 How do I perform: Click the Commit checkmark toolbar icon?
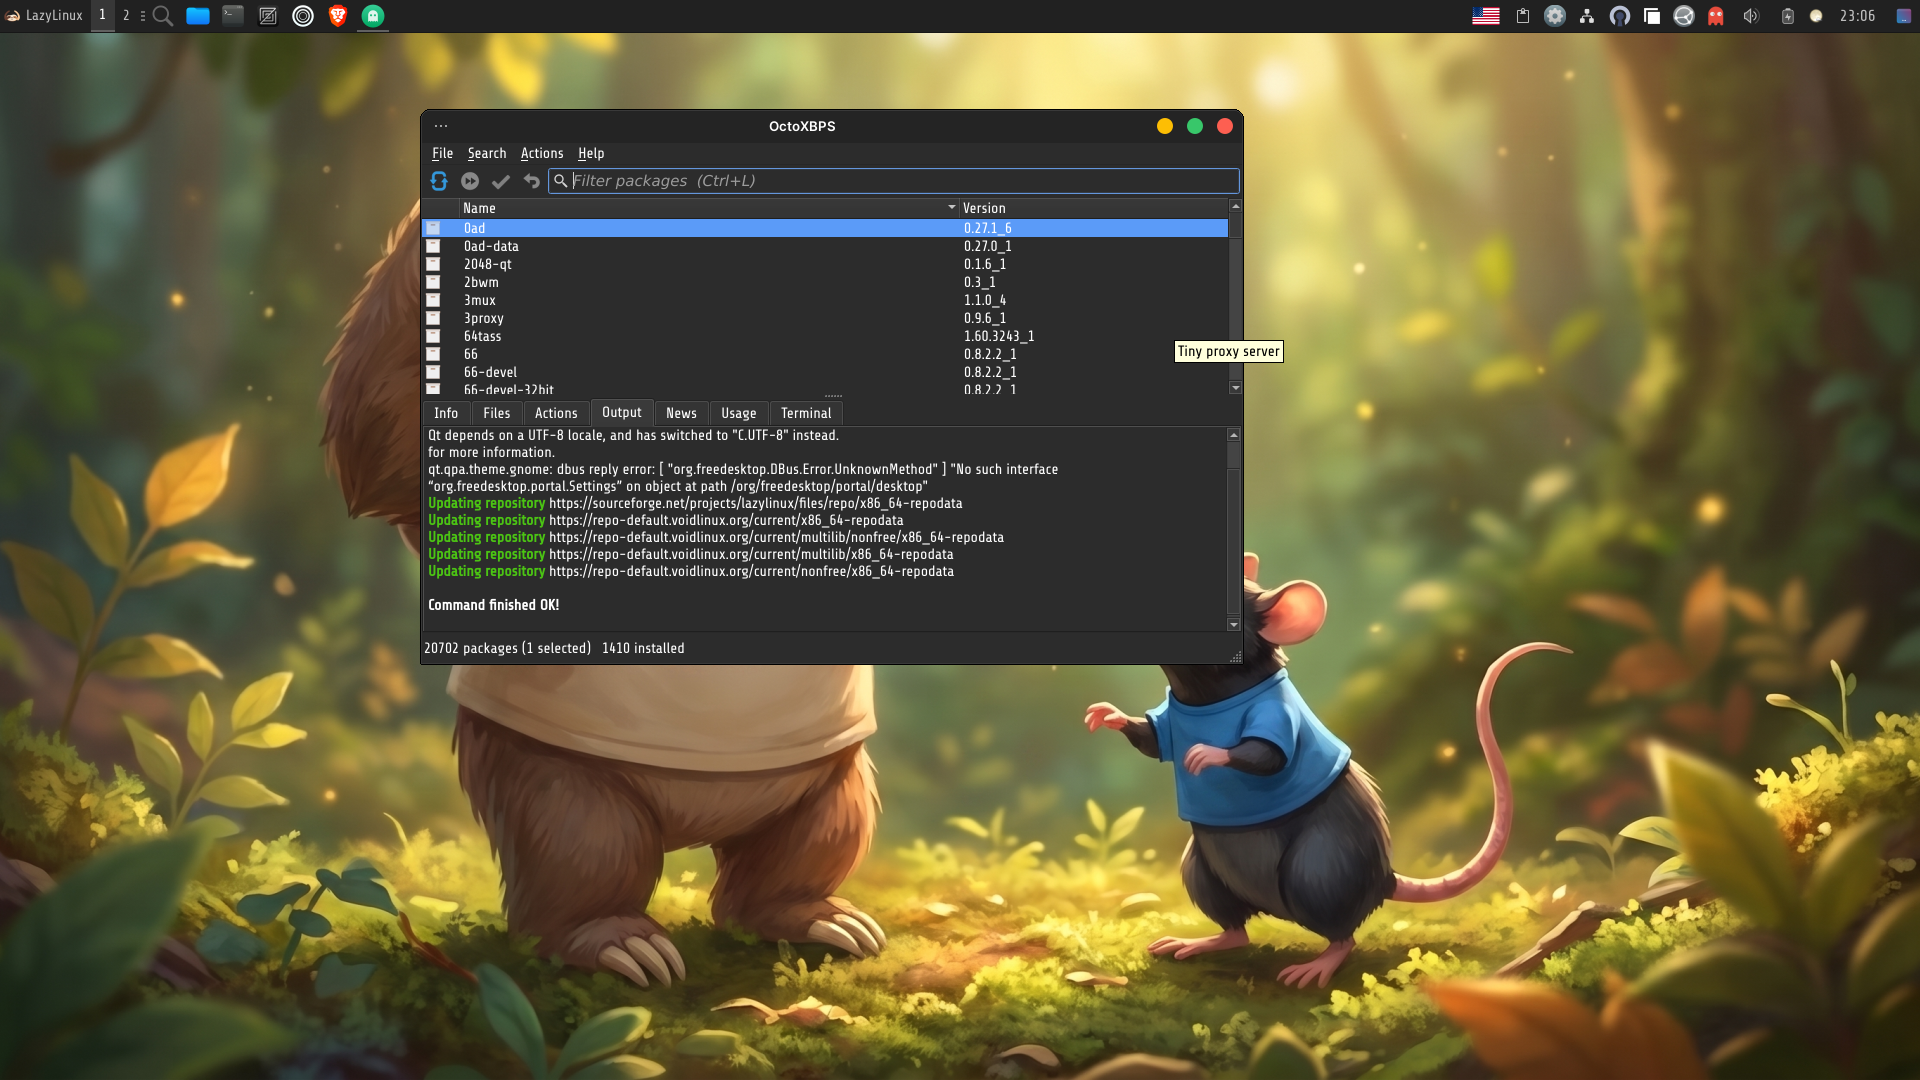(x=501, y=181)
